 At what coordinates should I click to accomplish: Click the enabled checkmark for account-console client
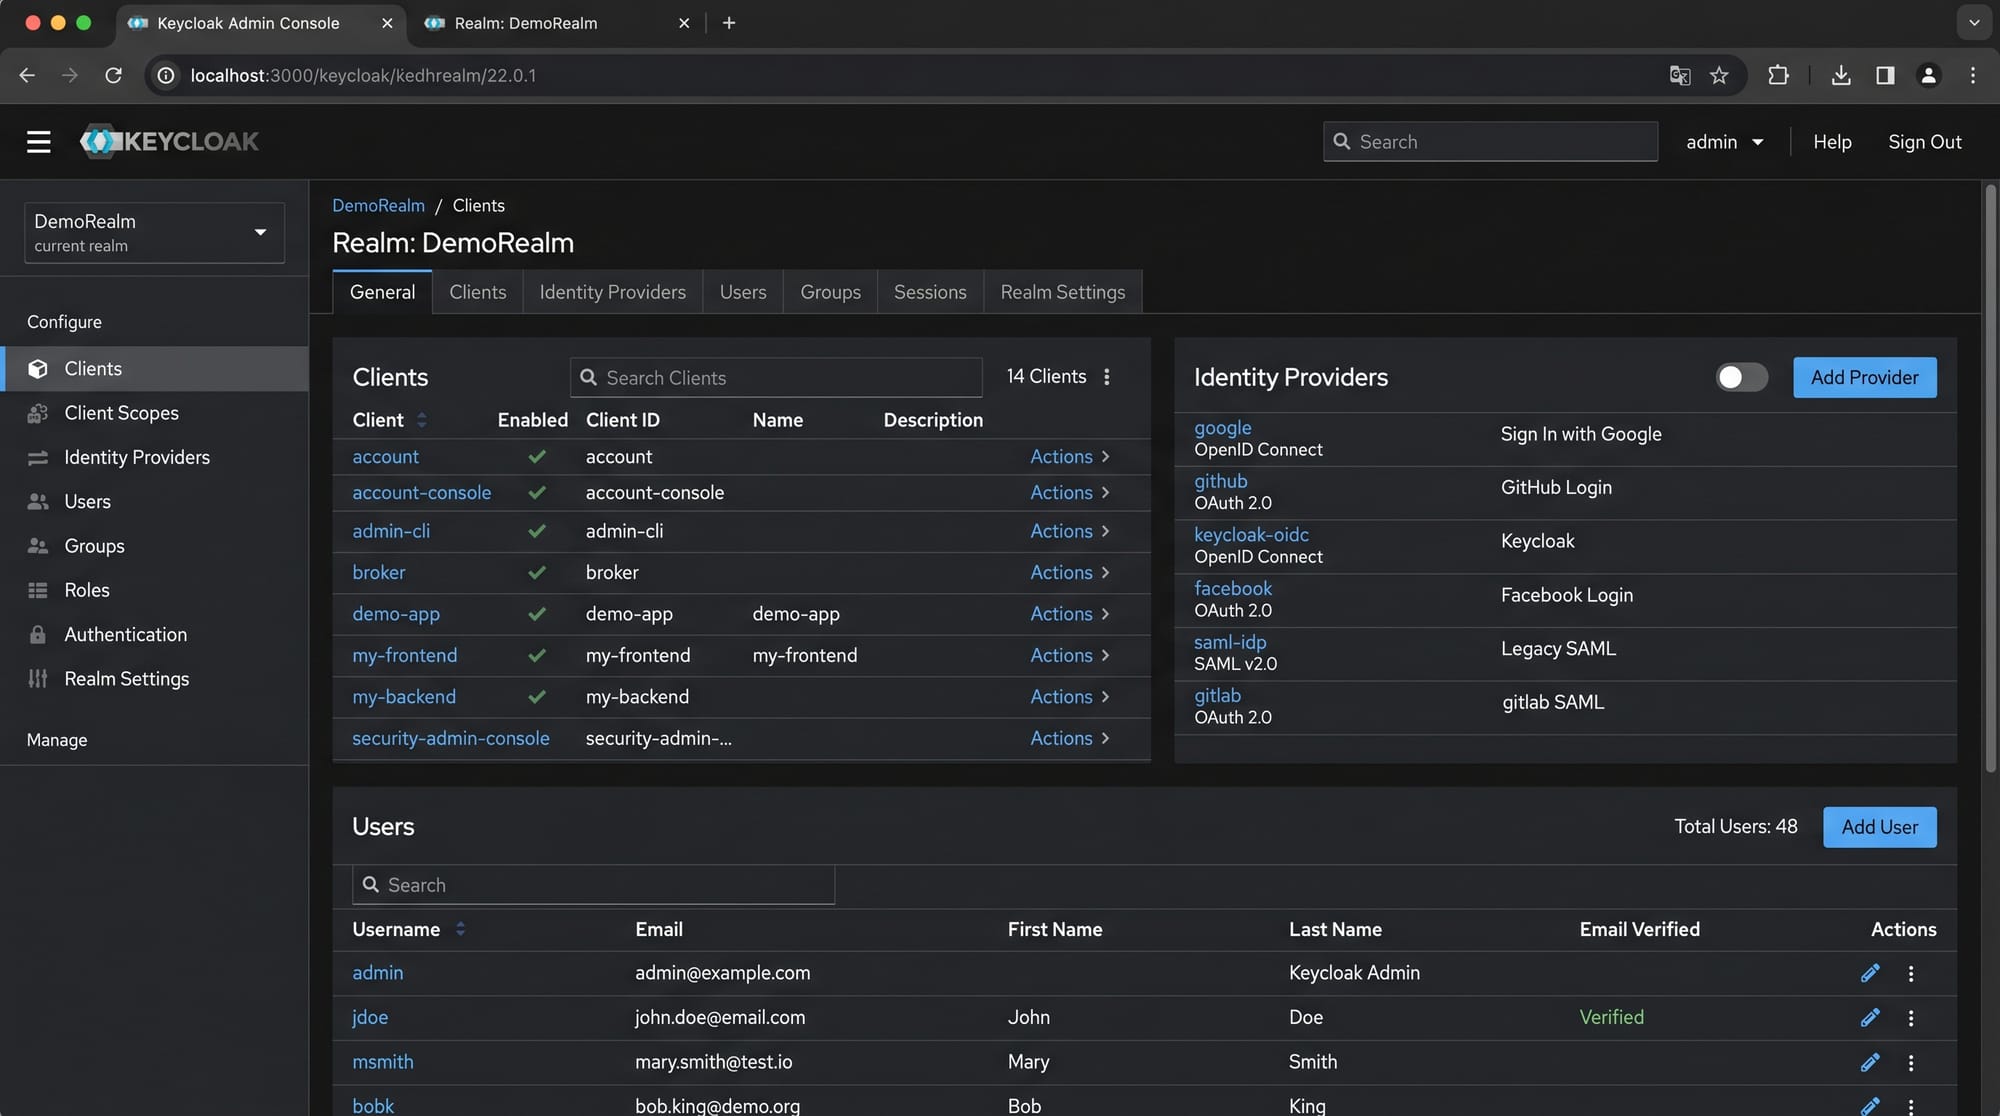pos(537,493)
